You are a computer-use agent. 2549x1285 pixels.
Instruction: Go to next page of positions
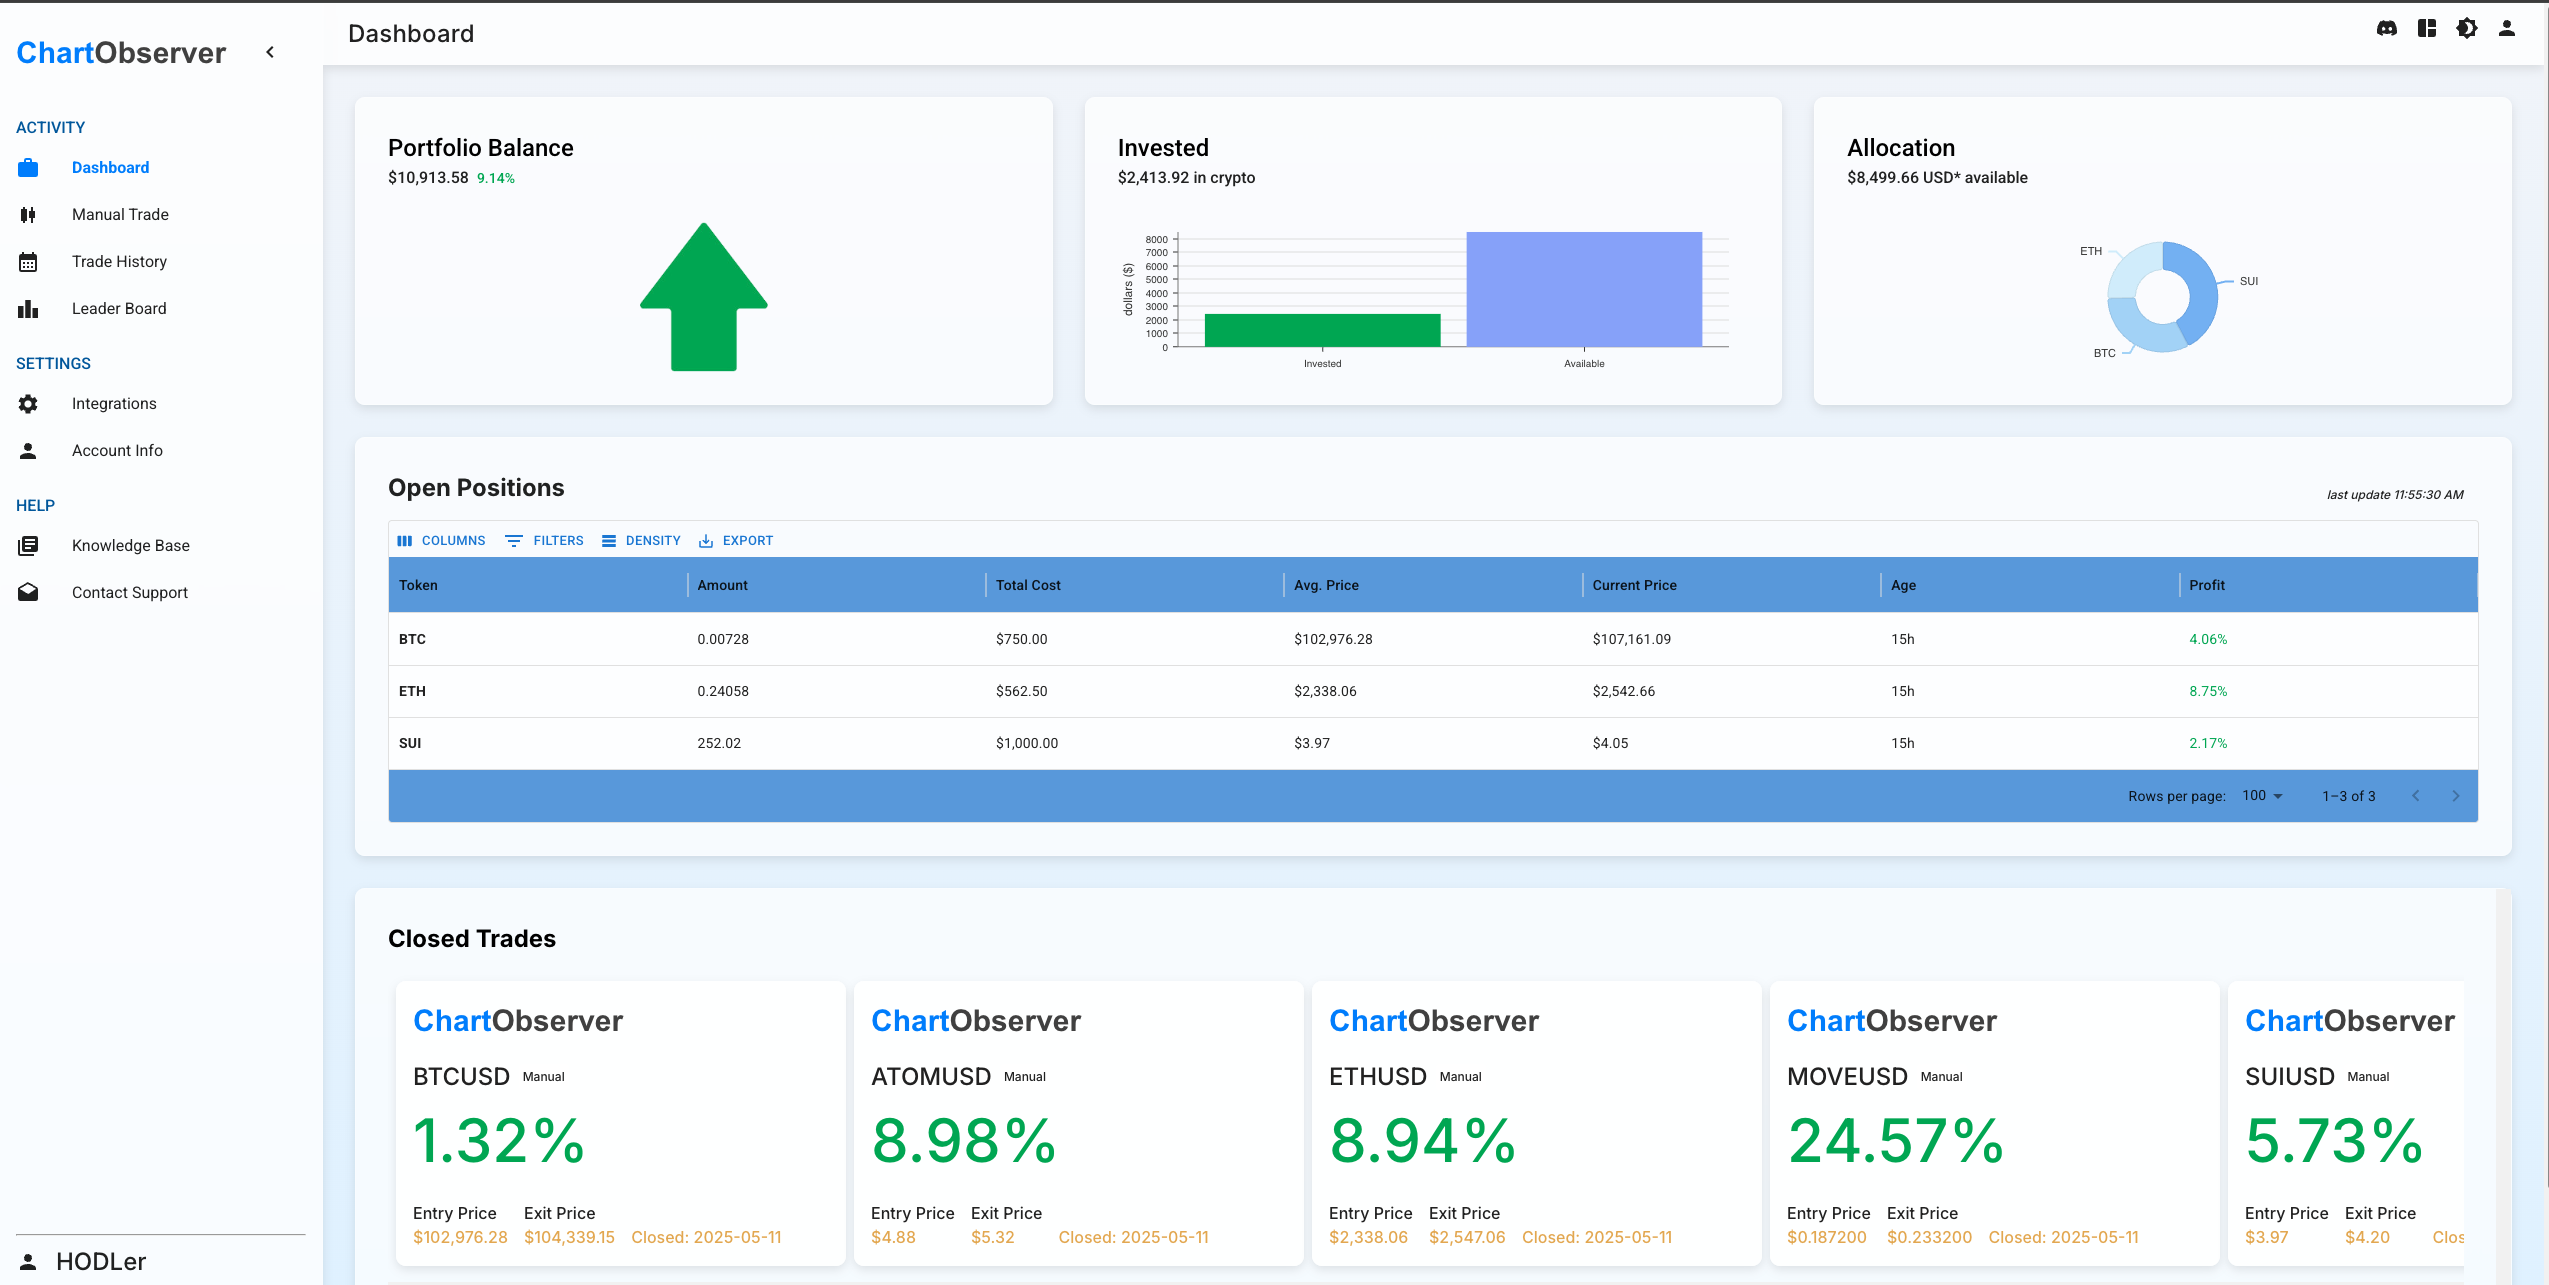point(2456,796)
